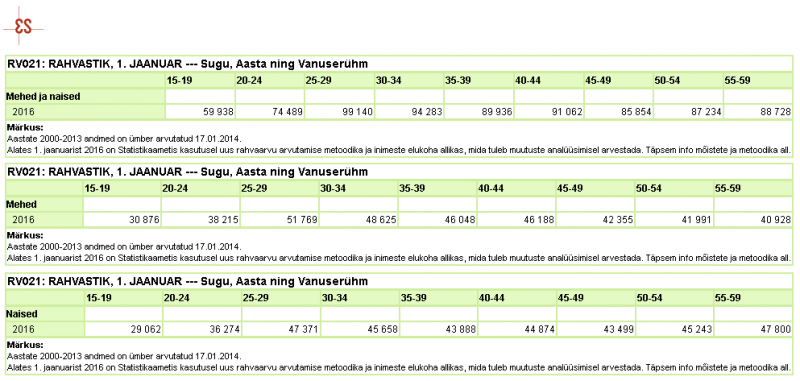Click the 55-59 header in first table
This screenshot has height=381, width=800.
(738, 81)
